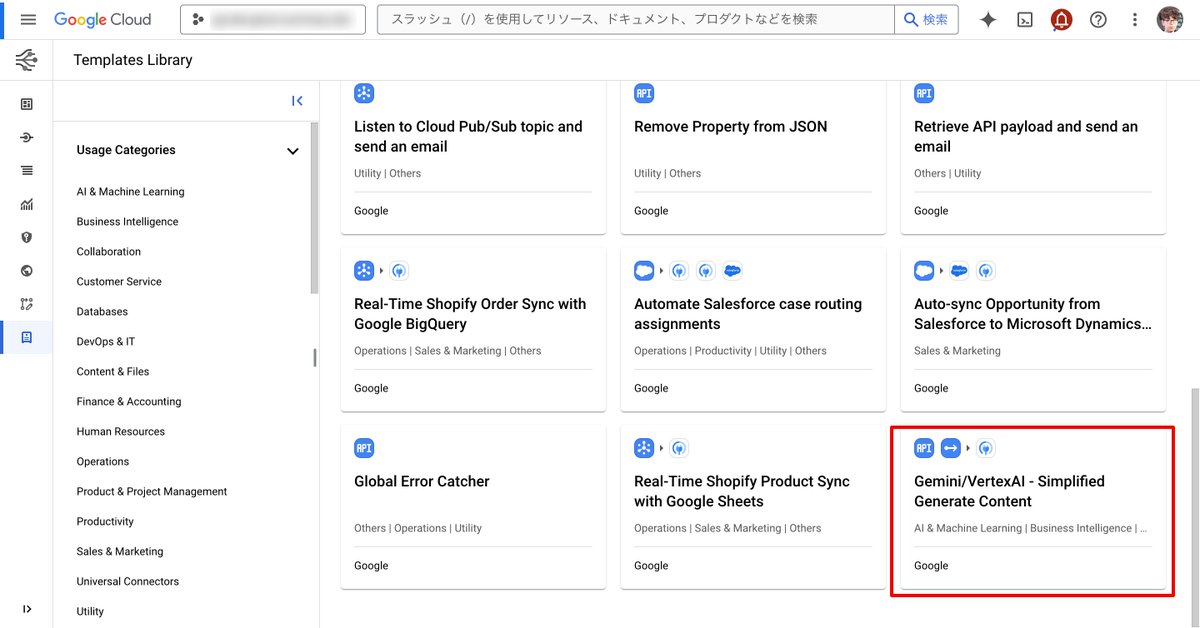
Task: Open the project selector dropdown
Action: [x=273, y=19]
